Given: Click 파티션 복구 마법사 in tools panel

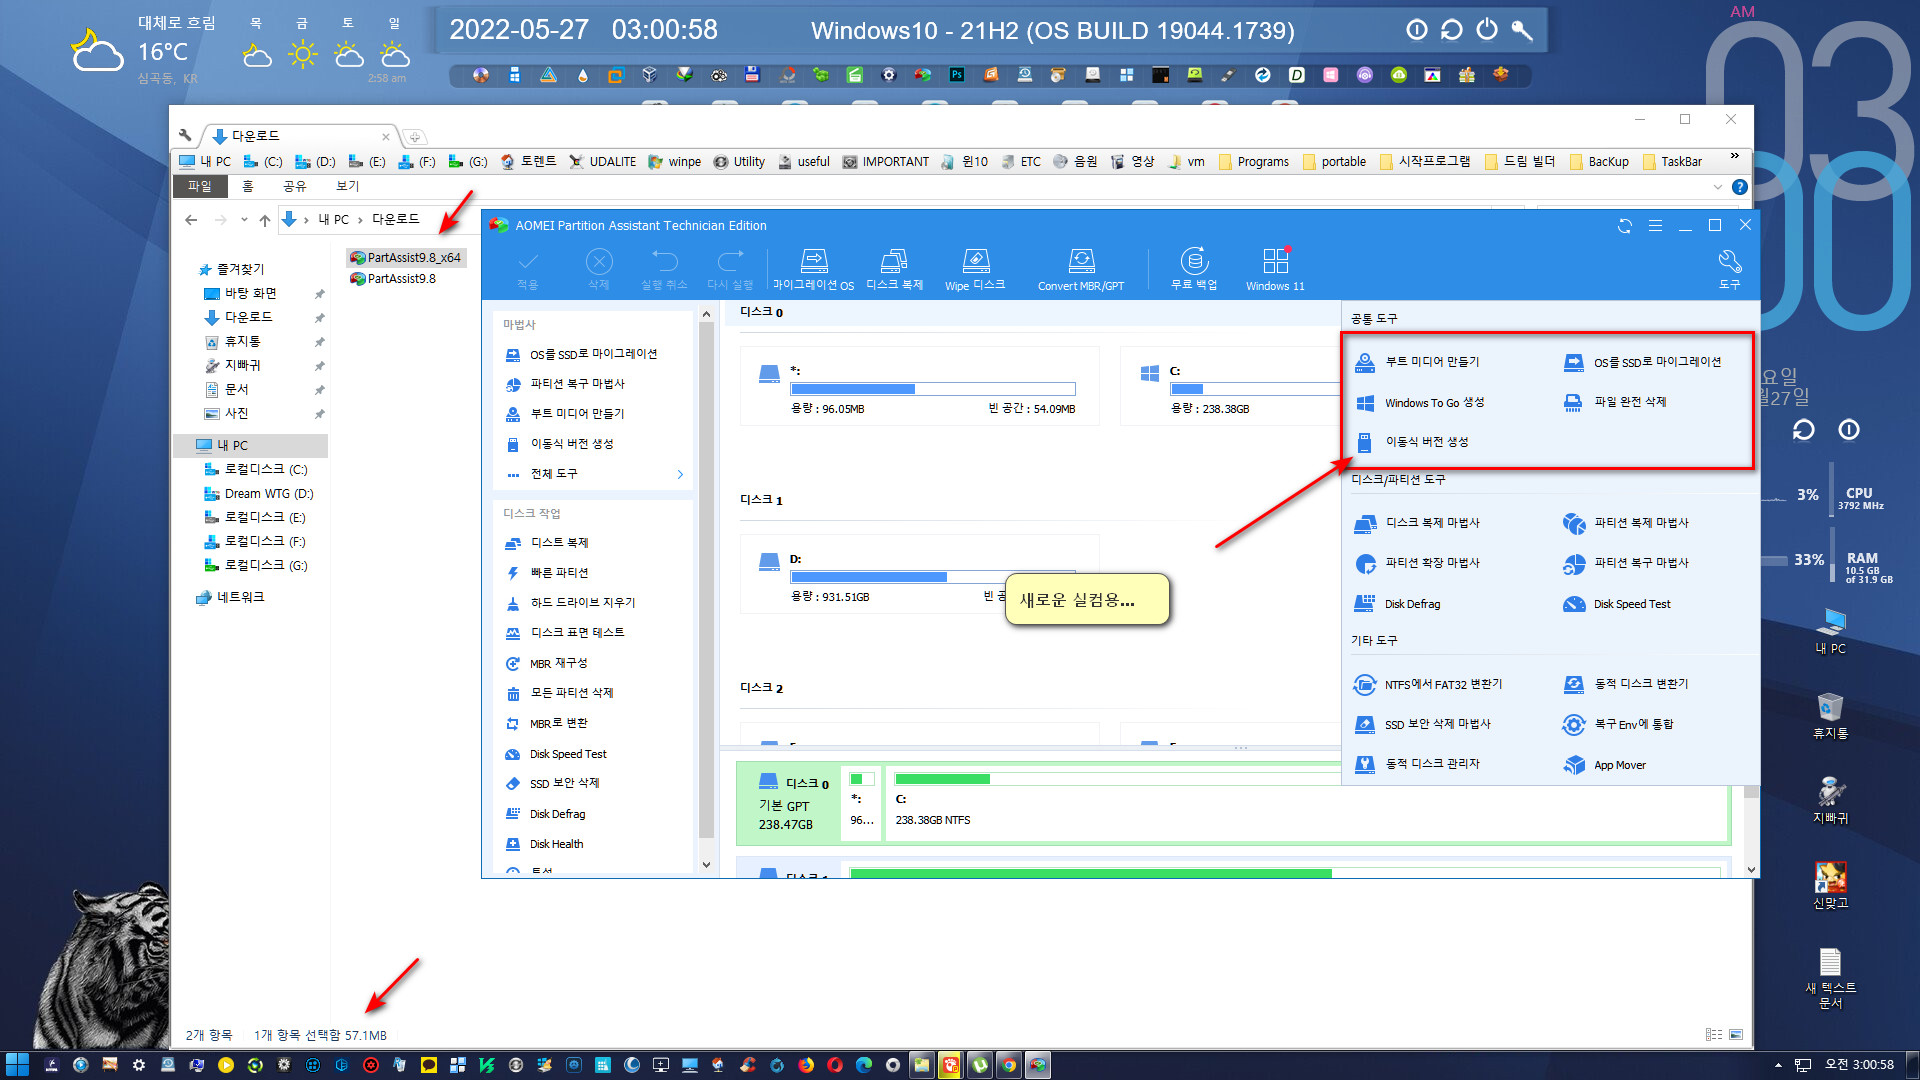Looking at the screenshot, I should (1626, 563).
